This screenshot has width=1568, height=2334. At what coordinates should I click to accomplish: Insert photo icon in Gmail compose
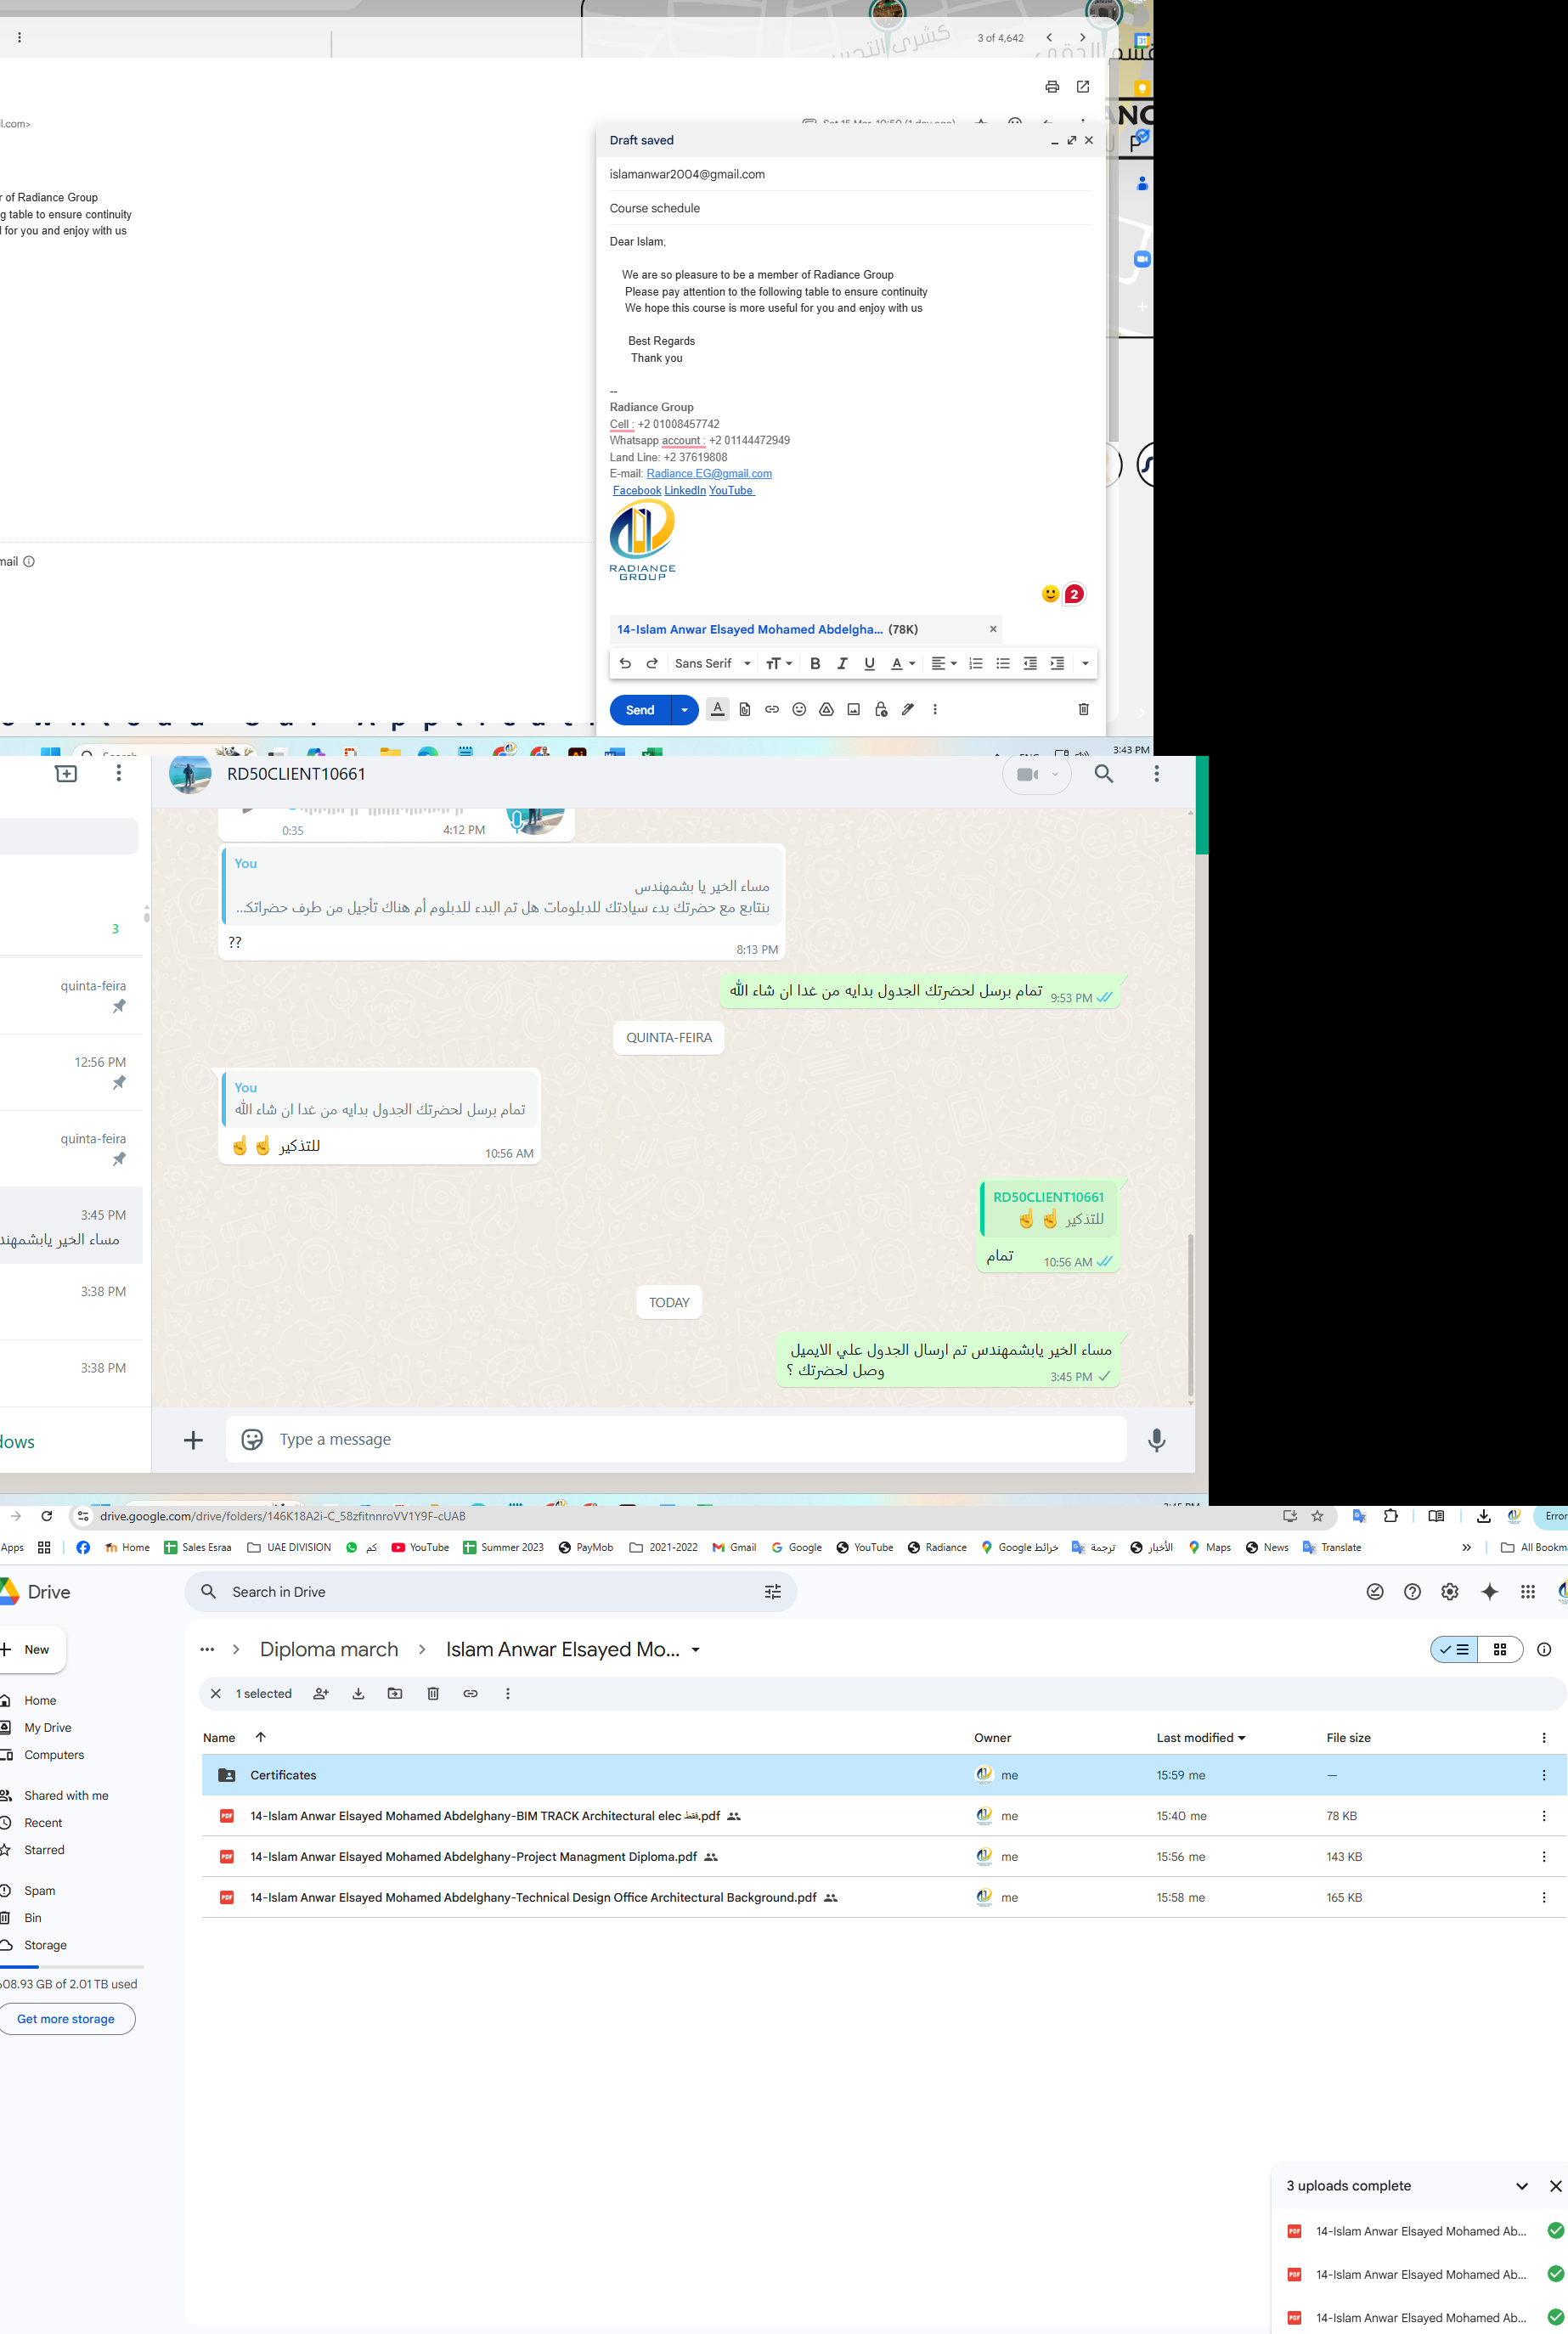tap(853, 709)
